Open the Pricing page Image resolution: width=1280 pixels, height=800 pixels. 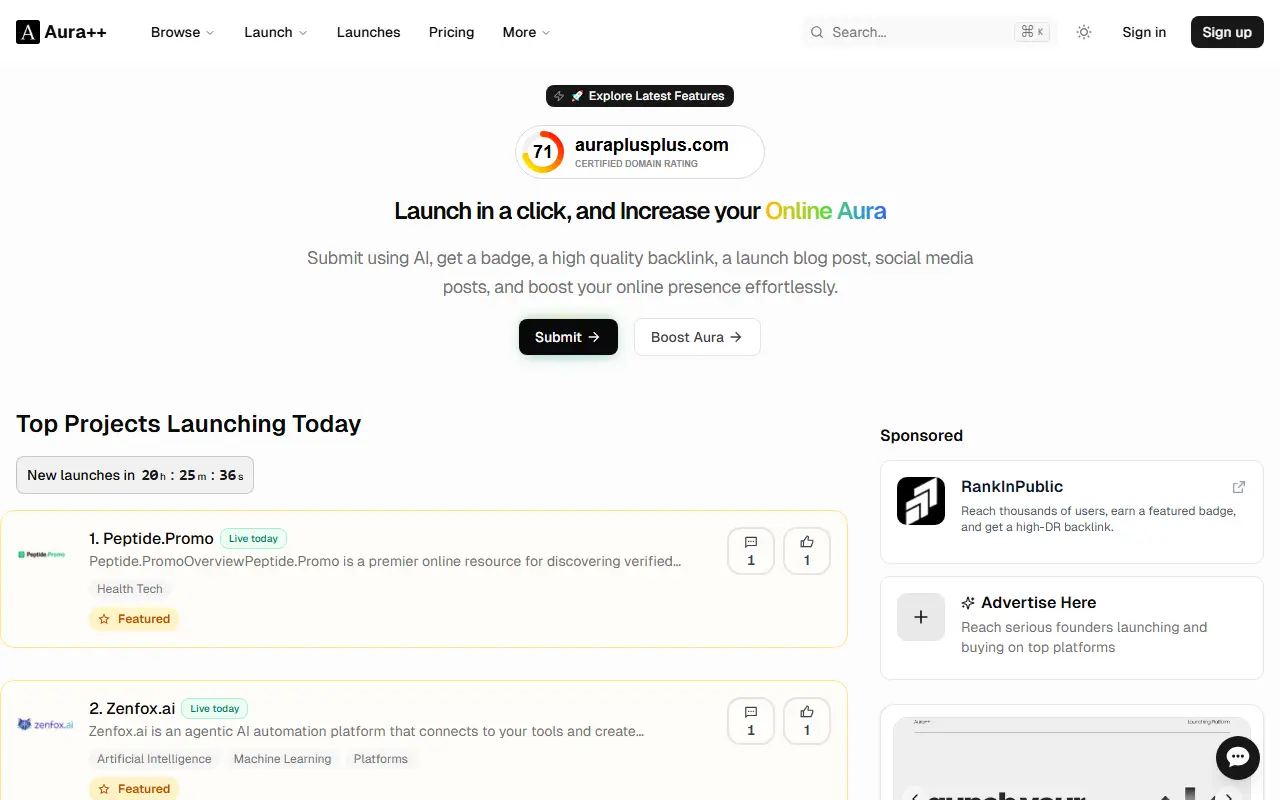[x=451, y=32]
